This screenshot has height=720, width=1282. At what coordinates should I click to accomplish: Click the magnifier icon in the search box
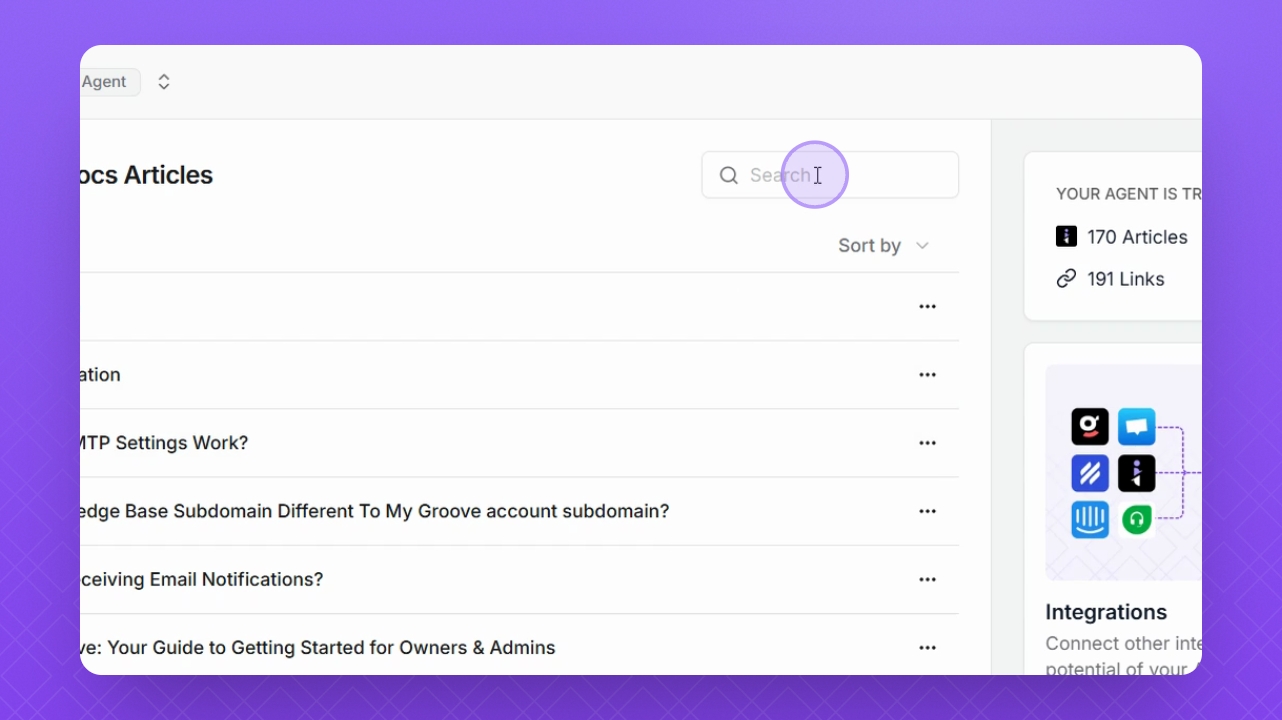tap(729, 176)
